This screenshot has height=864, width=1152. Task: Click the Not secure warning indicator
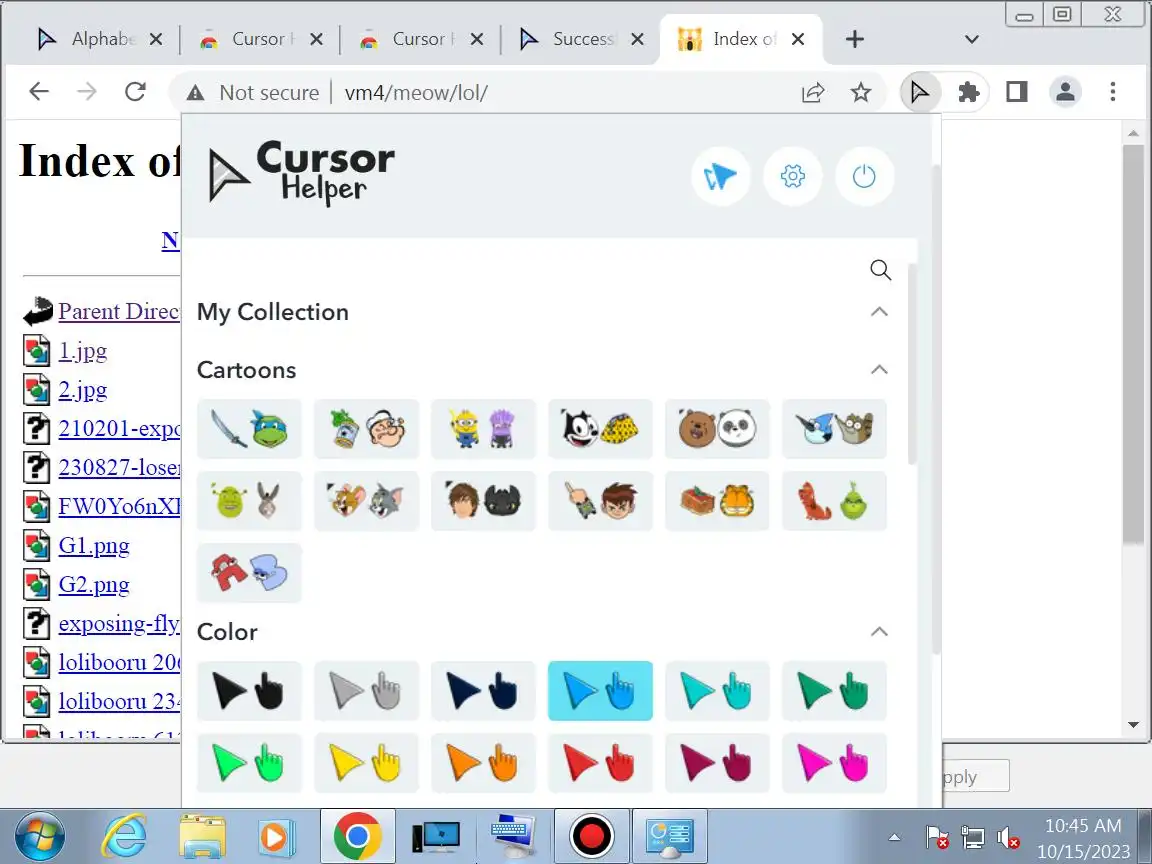tap(253, 93)
